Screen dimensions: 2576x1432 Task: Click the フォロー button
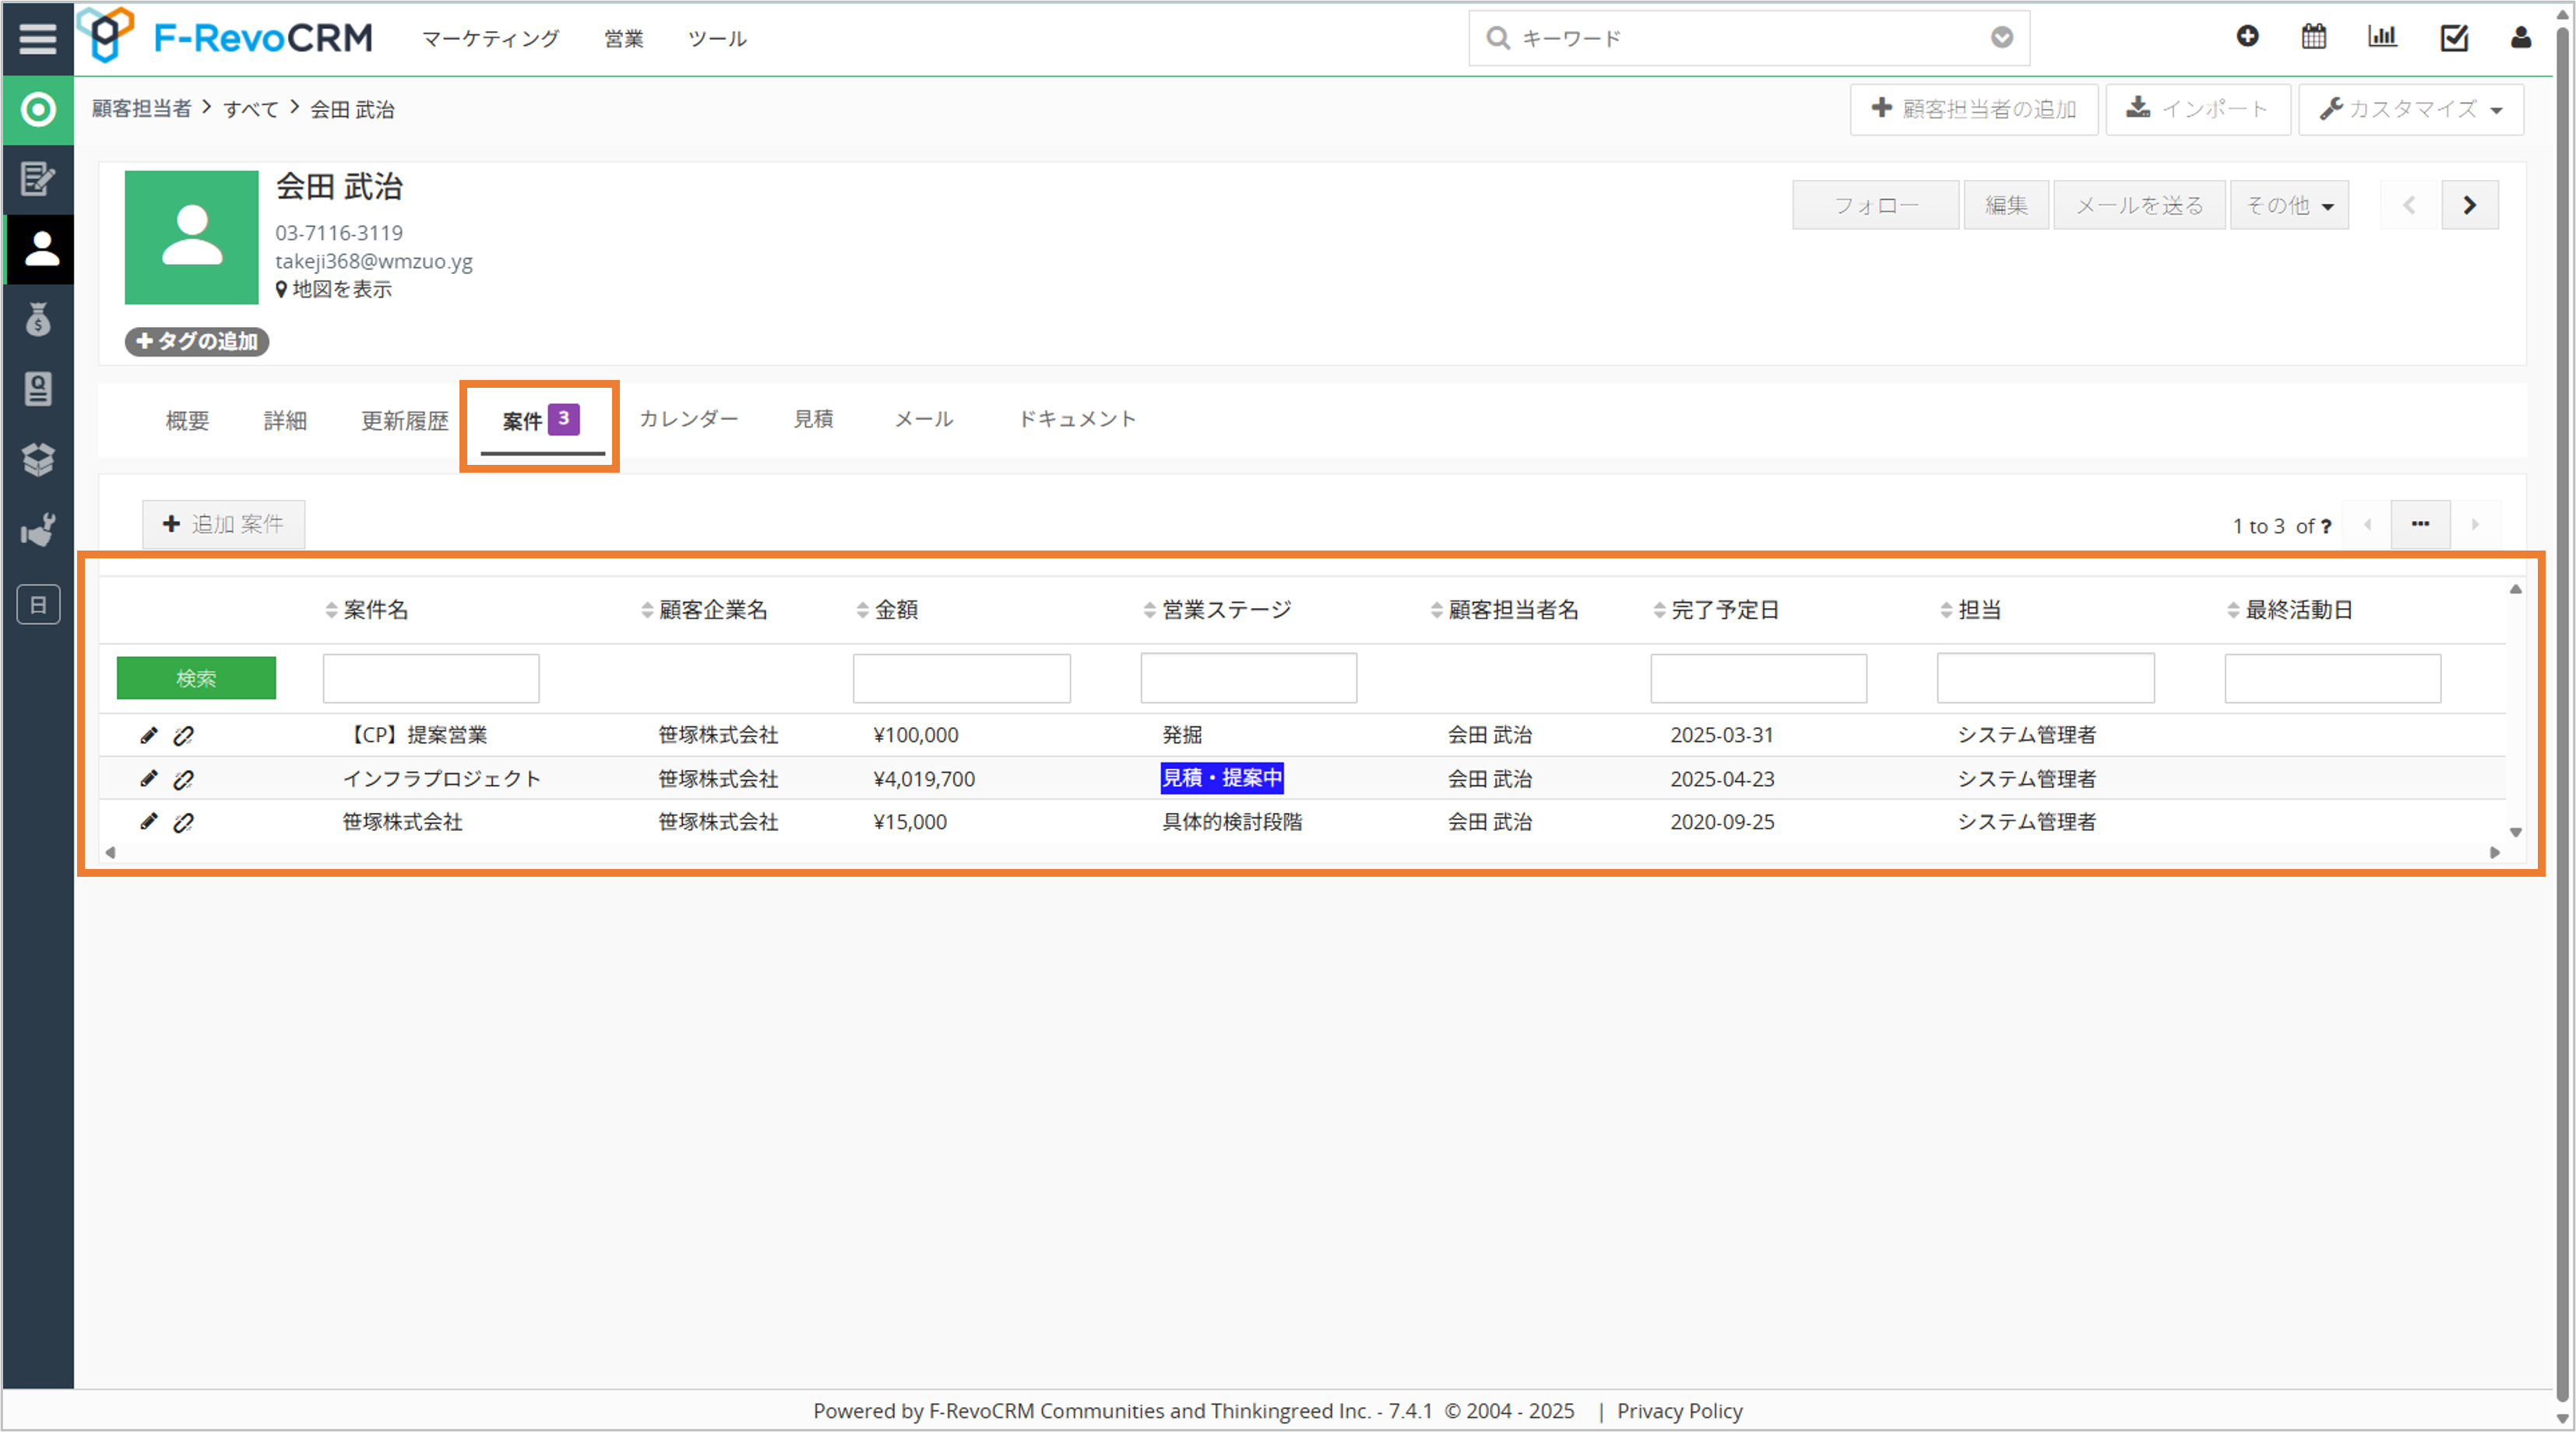(1875, 205)
